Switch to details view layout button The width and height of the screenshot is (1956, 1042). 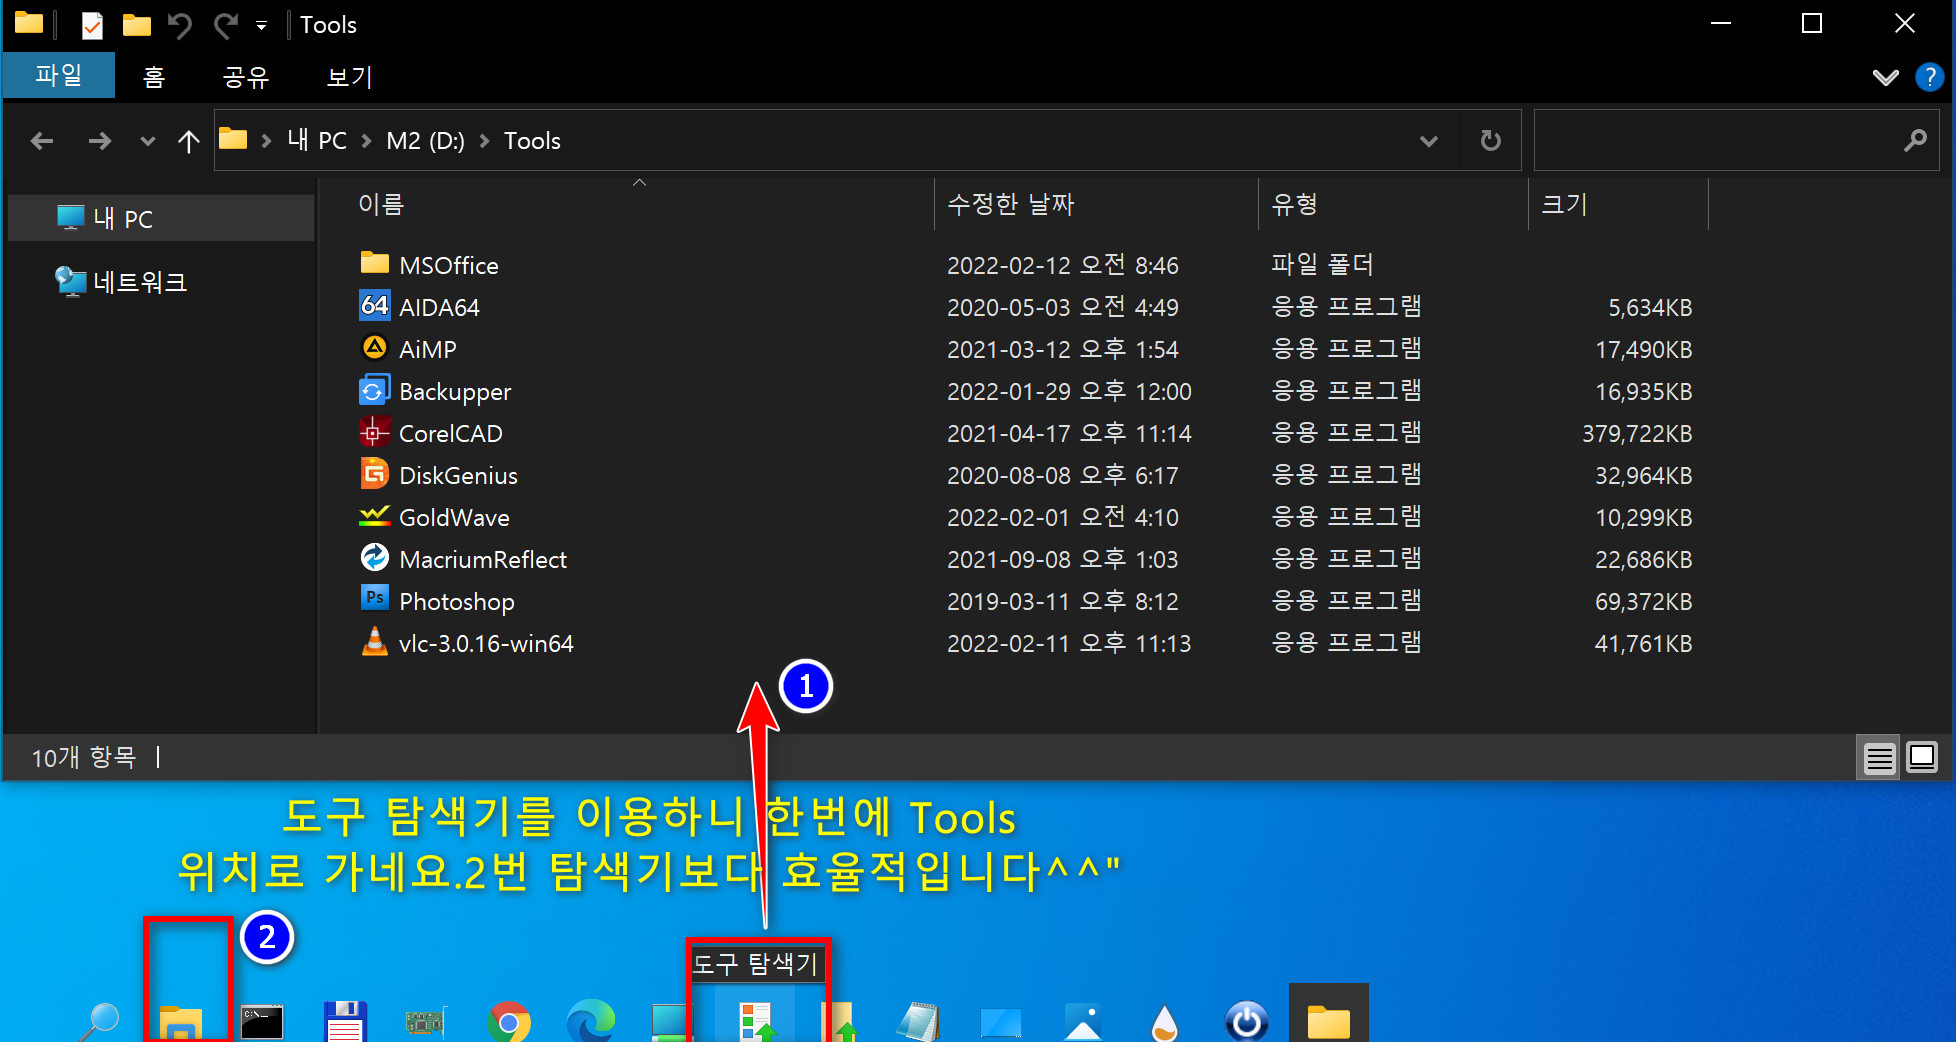point(1879,758)
